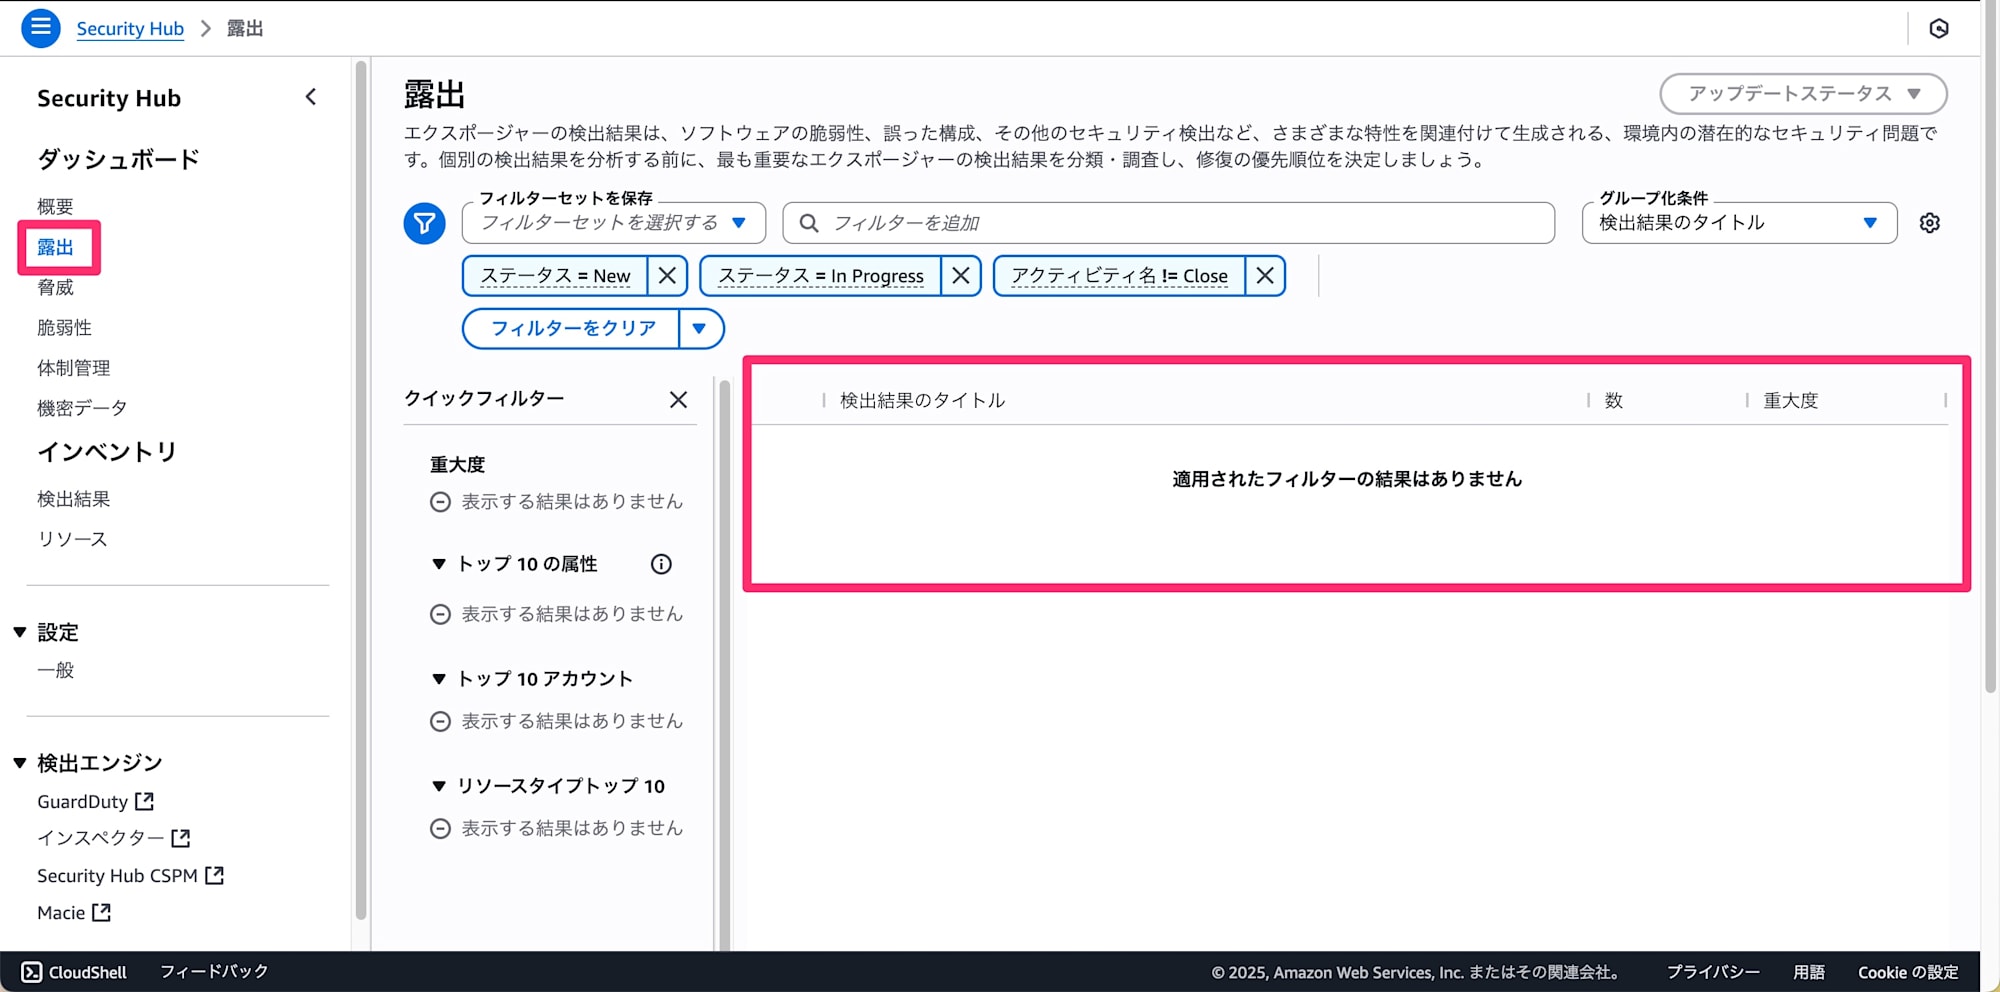Open Macie external link
This screenshot has height=992, width=2000.
tap(74, 912)
